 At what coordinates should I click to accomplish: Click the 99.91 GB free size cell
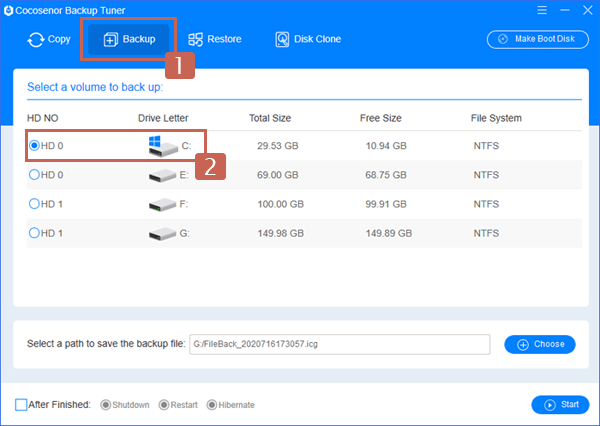386,204
